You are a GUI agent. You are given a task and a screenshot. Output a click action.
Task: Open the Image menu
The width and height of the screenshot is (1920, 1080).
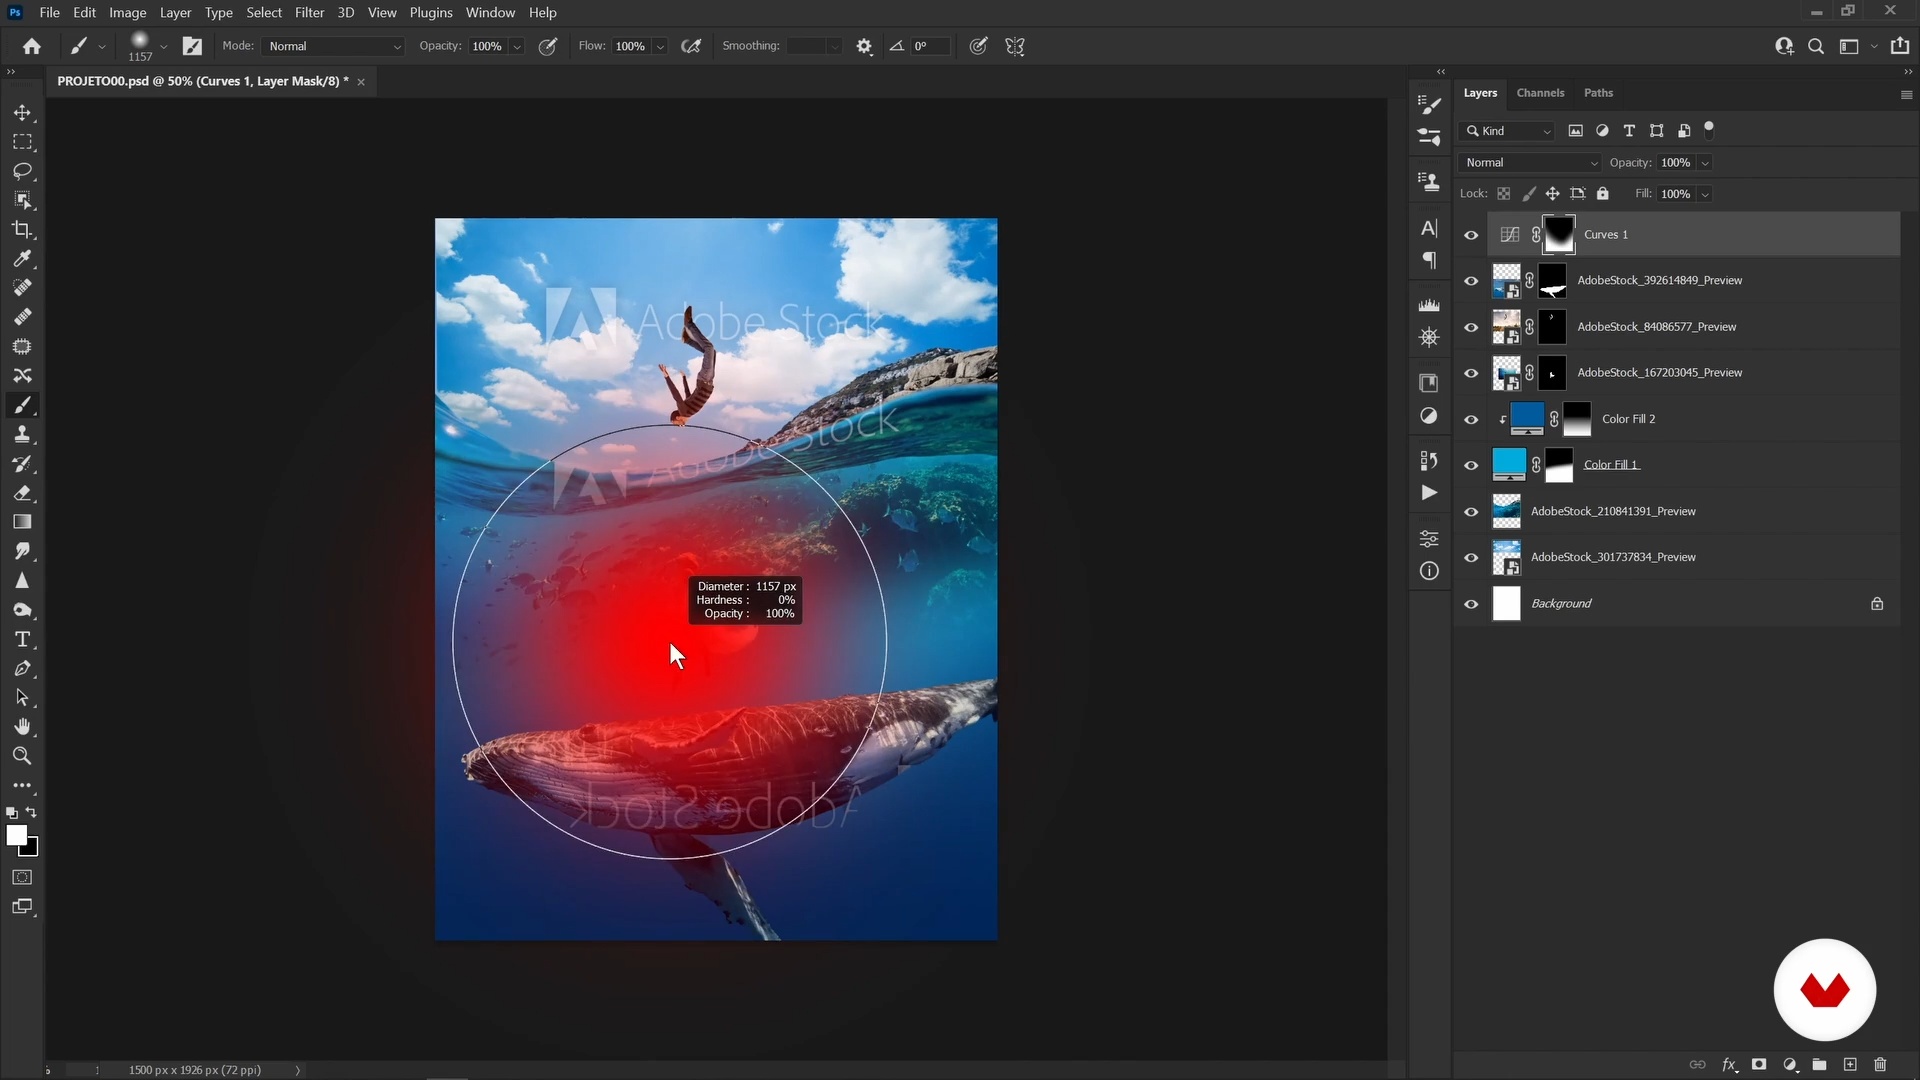127,13
